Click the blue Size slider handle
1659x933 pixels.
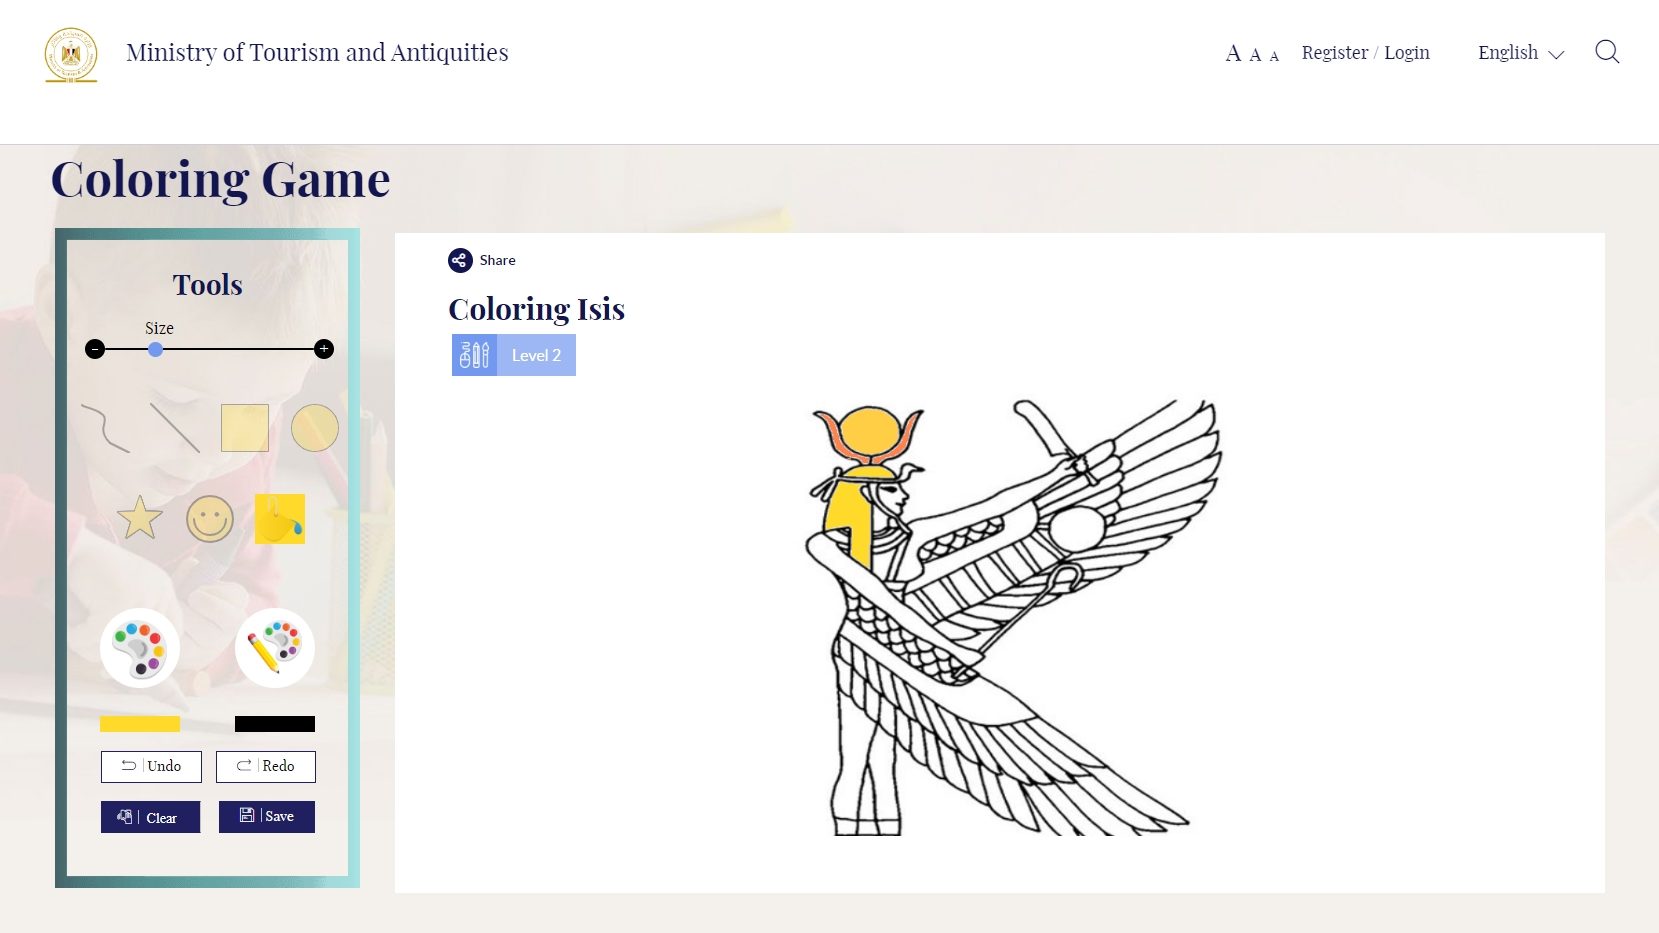pyautogui.click(x=155, y=349)
